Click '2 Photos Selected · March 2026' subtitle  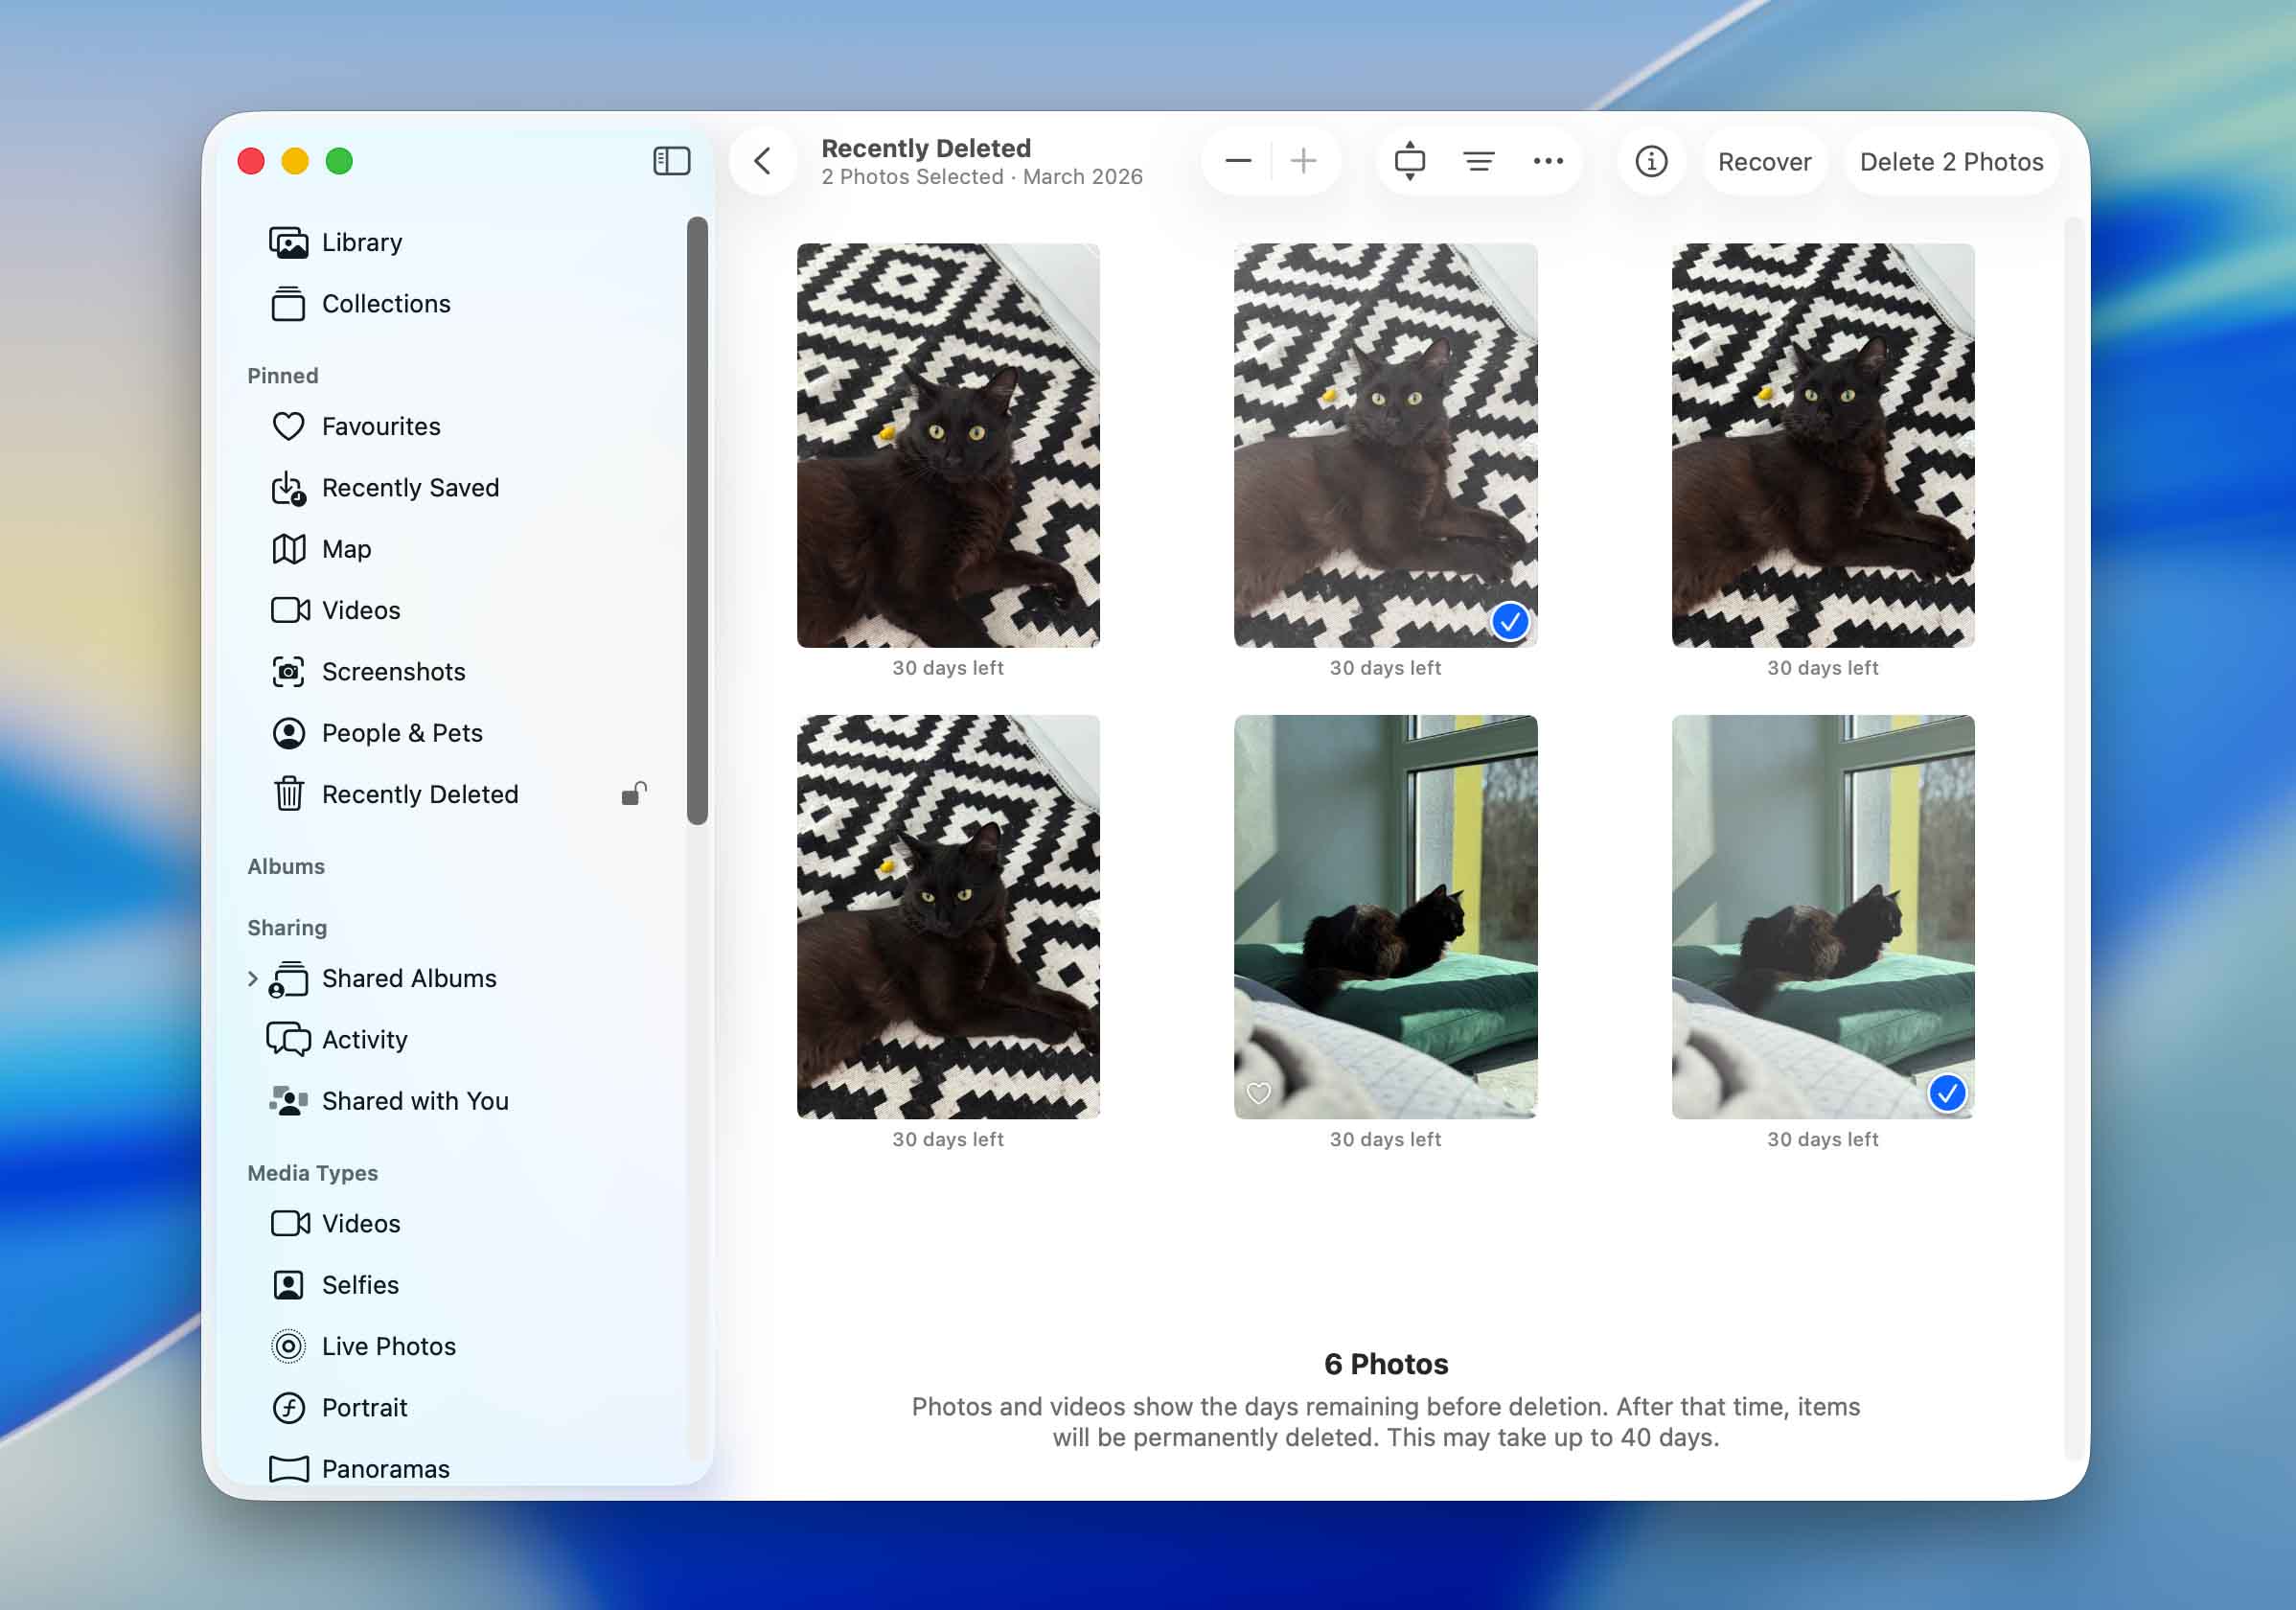click(982, 177)
